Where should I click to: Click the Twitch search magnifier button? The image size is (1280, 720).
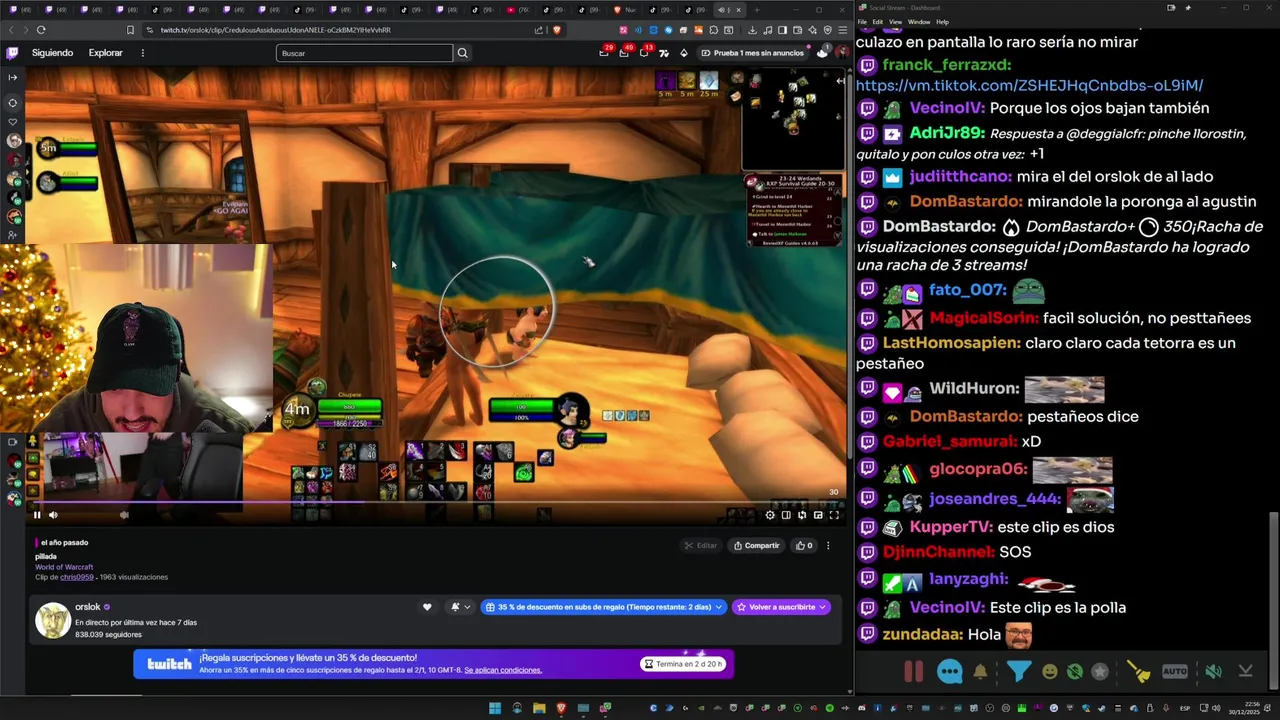[462, 53]
